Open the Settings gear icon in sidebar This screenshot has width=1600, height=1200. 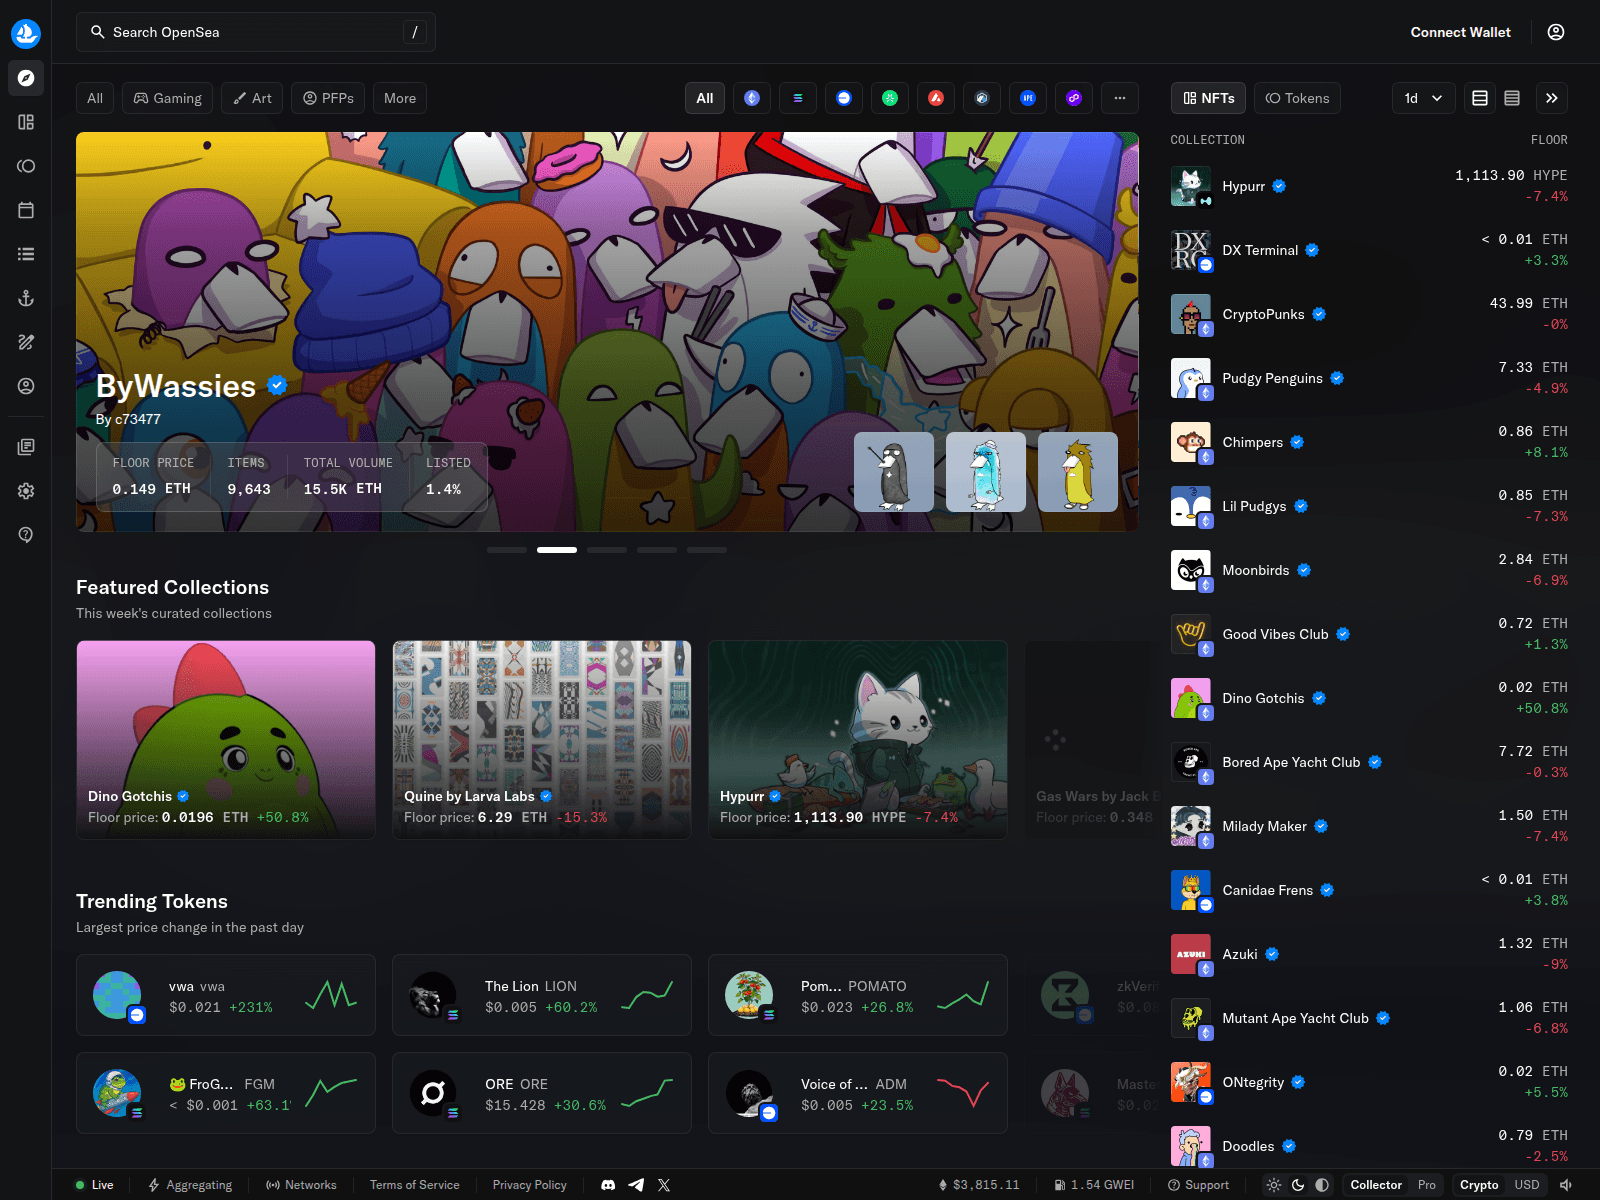coord(26,491)
